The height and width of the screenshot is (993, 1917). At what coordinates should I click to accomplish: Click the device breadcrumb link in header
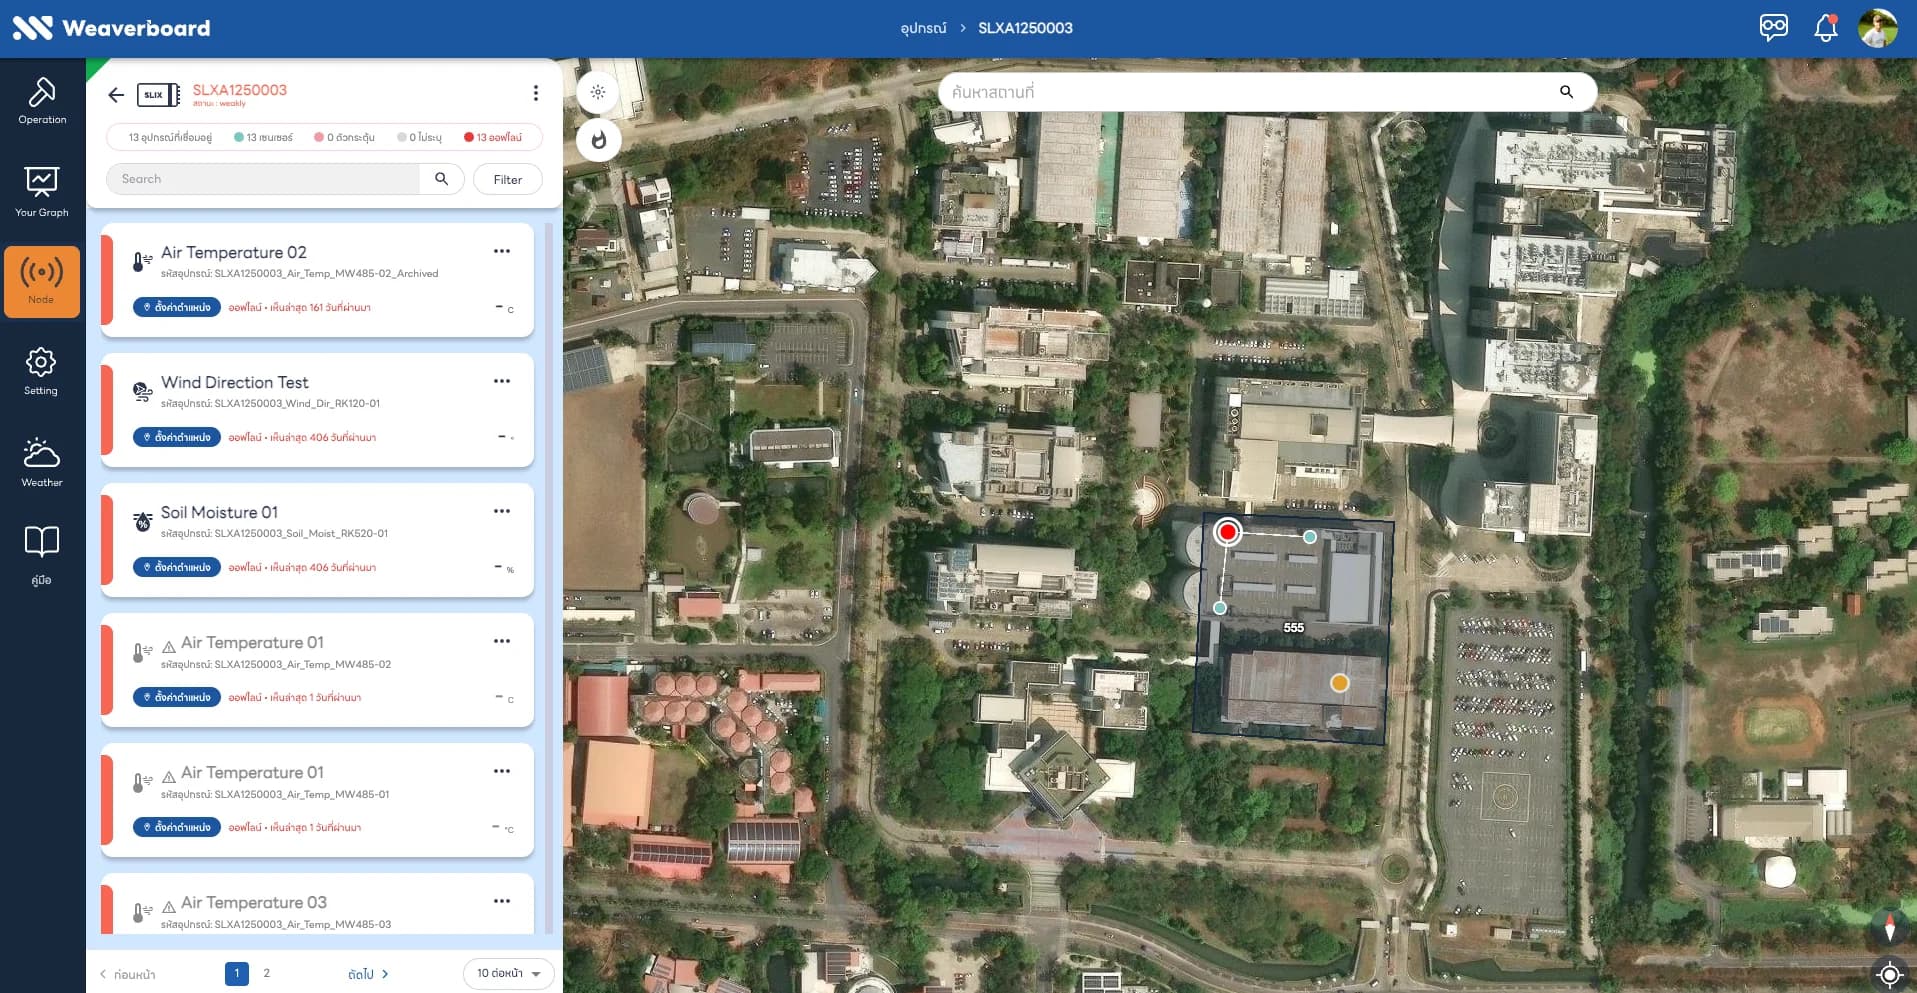[923, 28]
